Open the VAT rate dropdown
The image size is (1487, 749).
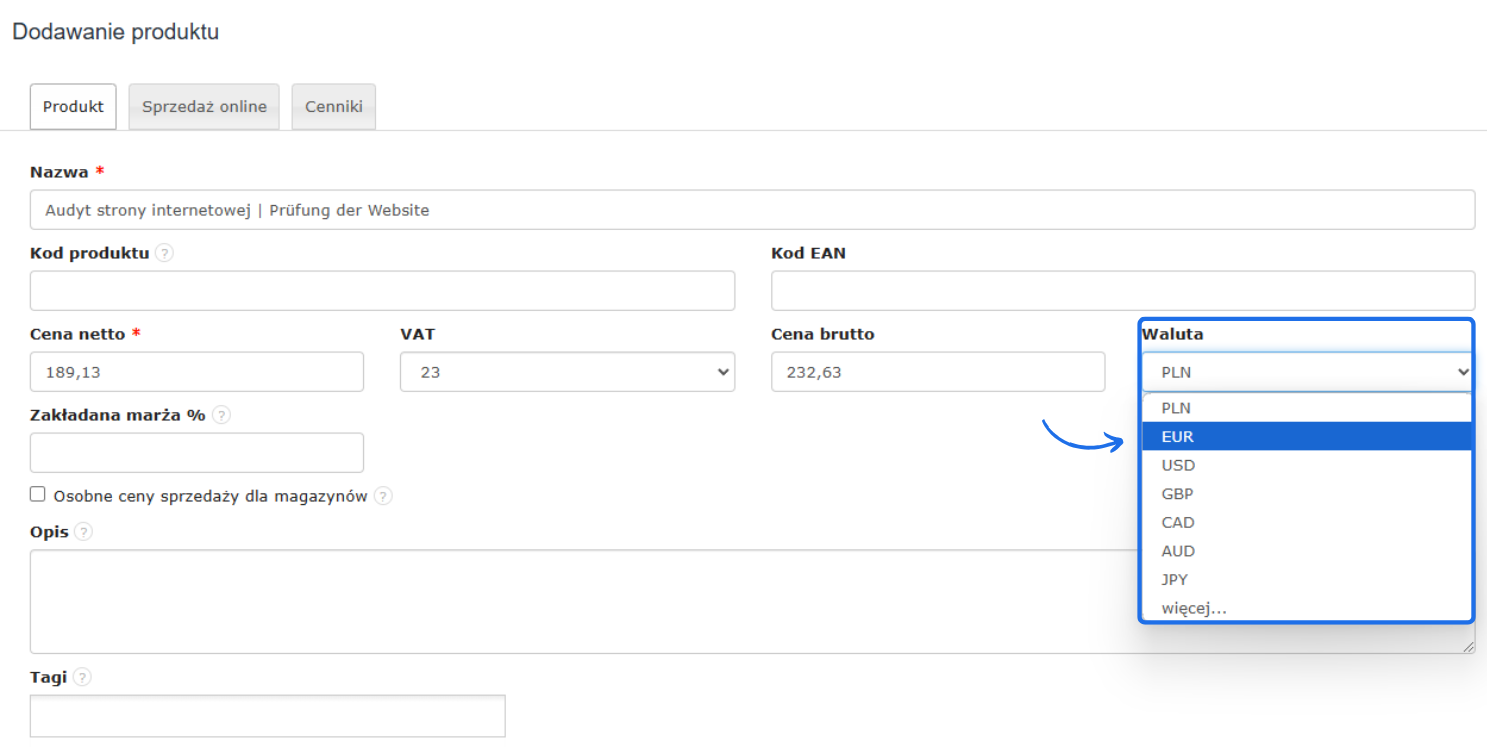567,372
